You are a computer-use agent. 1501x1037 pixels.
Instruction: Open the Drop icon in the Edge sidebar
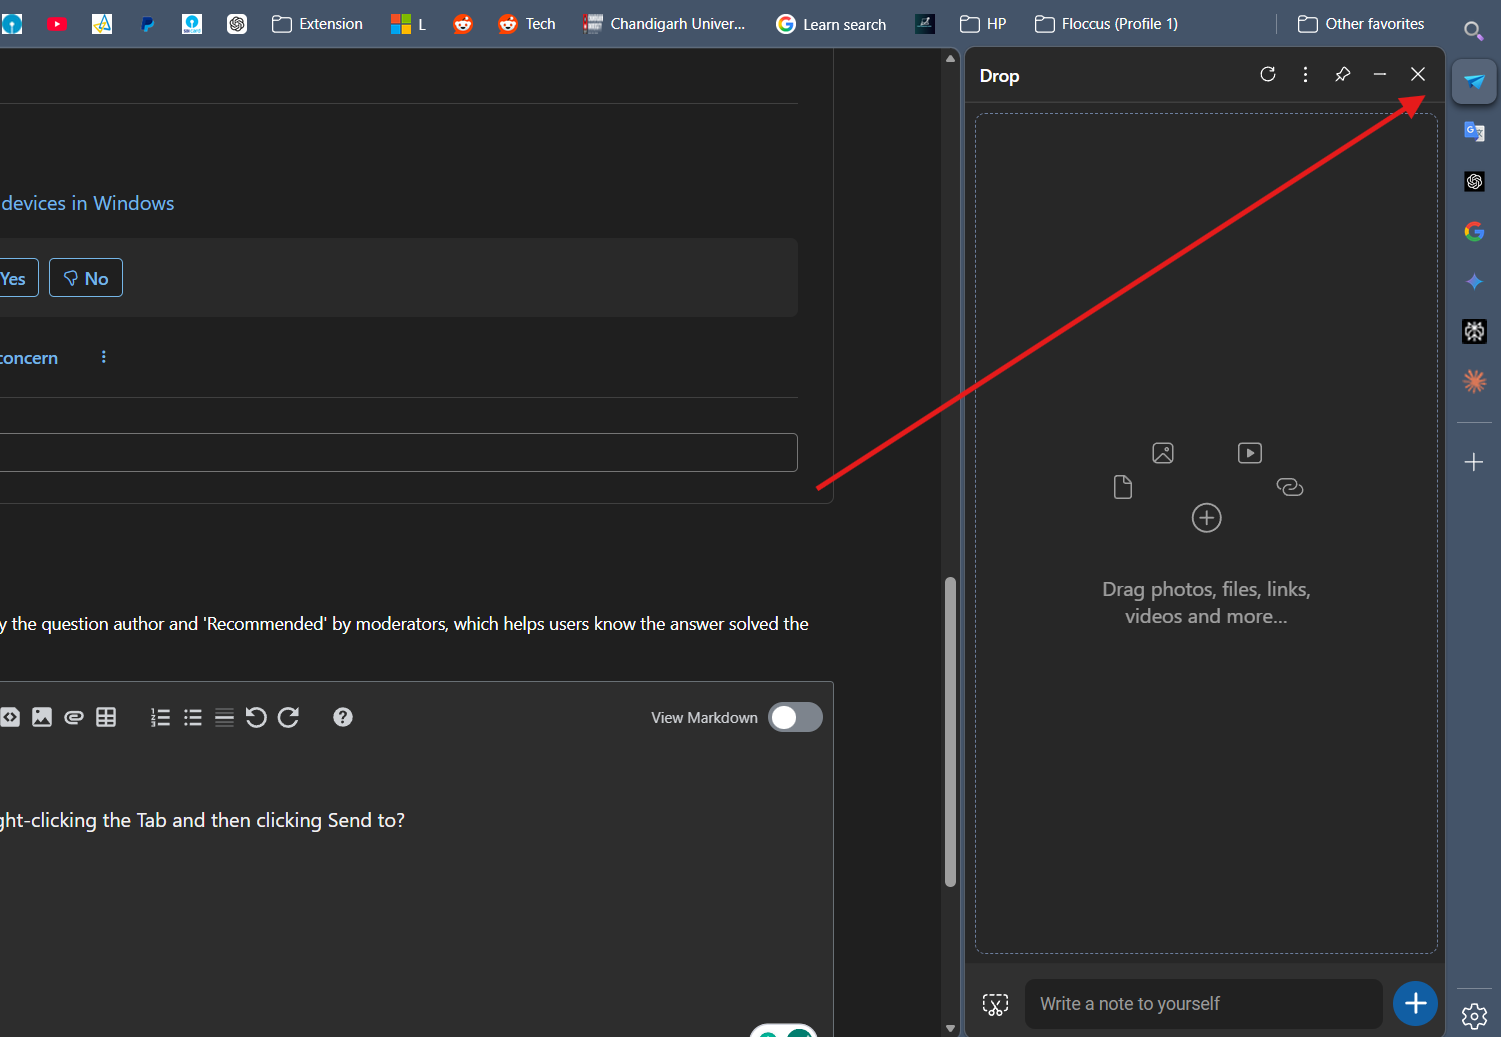(1474, 81)
